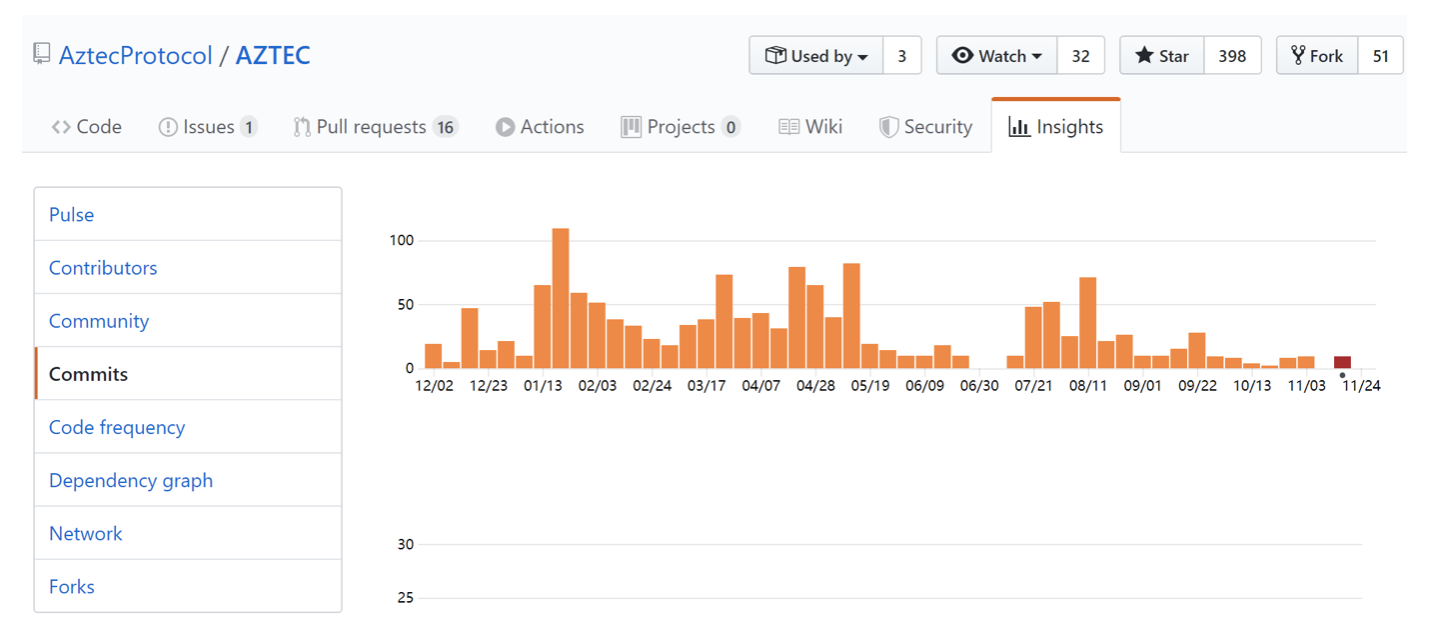Open the Pull requests tab
The image size is (1448, 638).
tap(376, 127)
